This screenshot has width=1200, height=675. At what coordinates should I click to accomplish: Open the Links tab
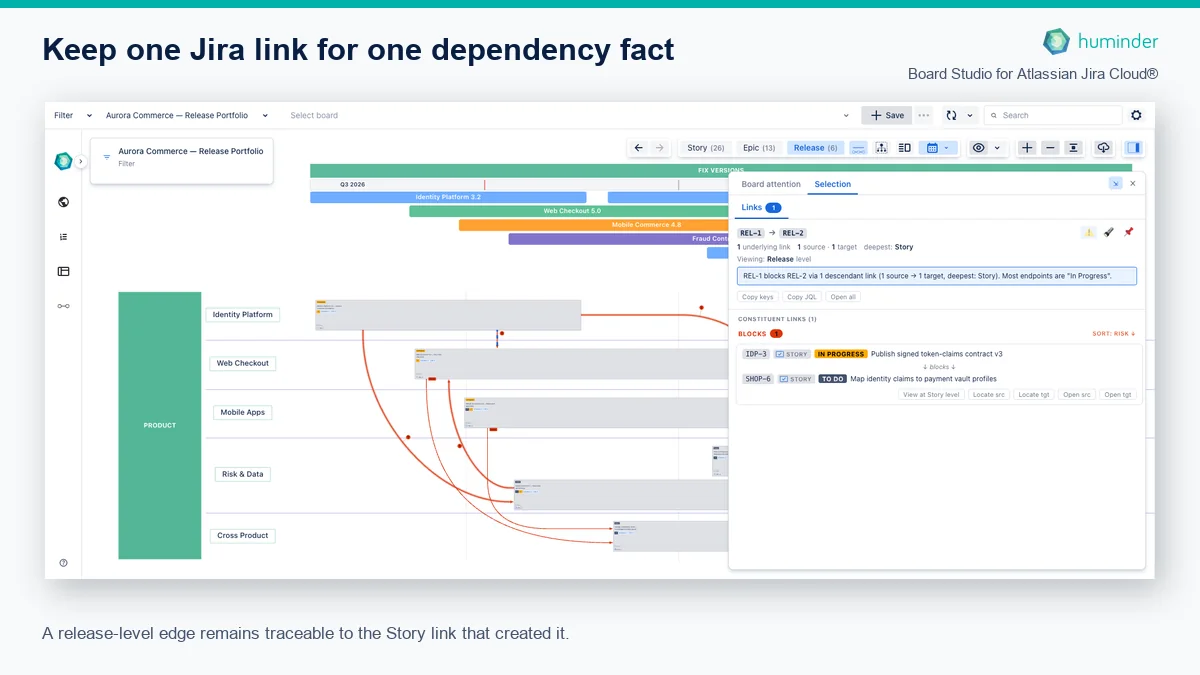tap(761, 207)
